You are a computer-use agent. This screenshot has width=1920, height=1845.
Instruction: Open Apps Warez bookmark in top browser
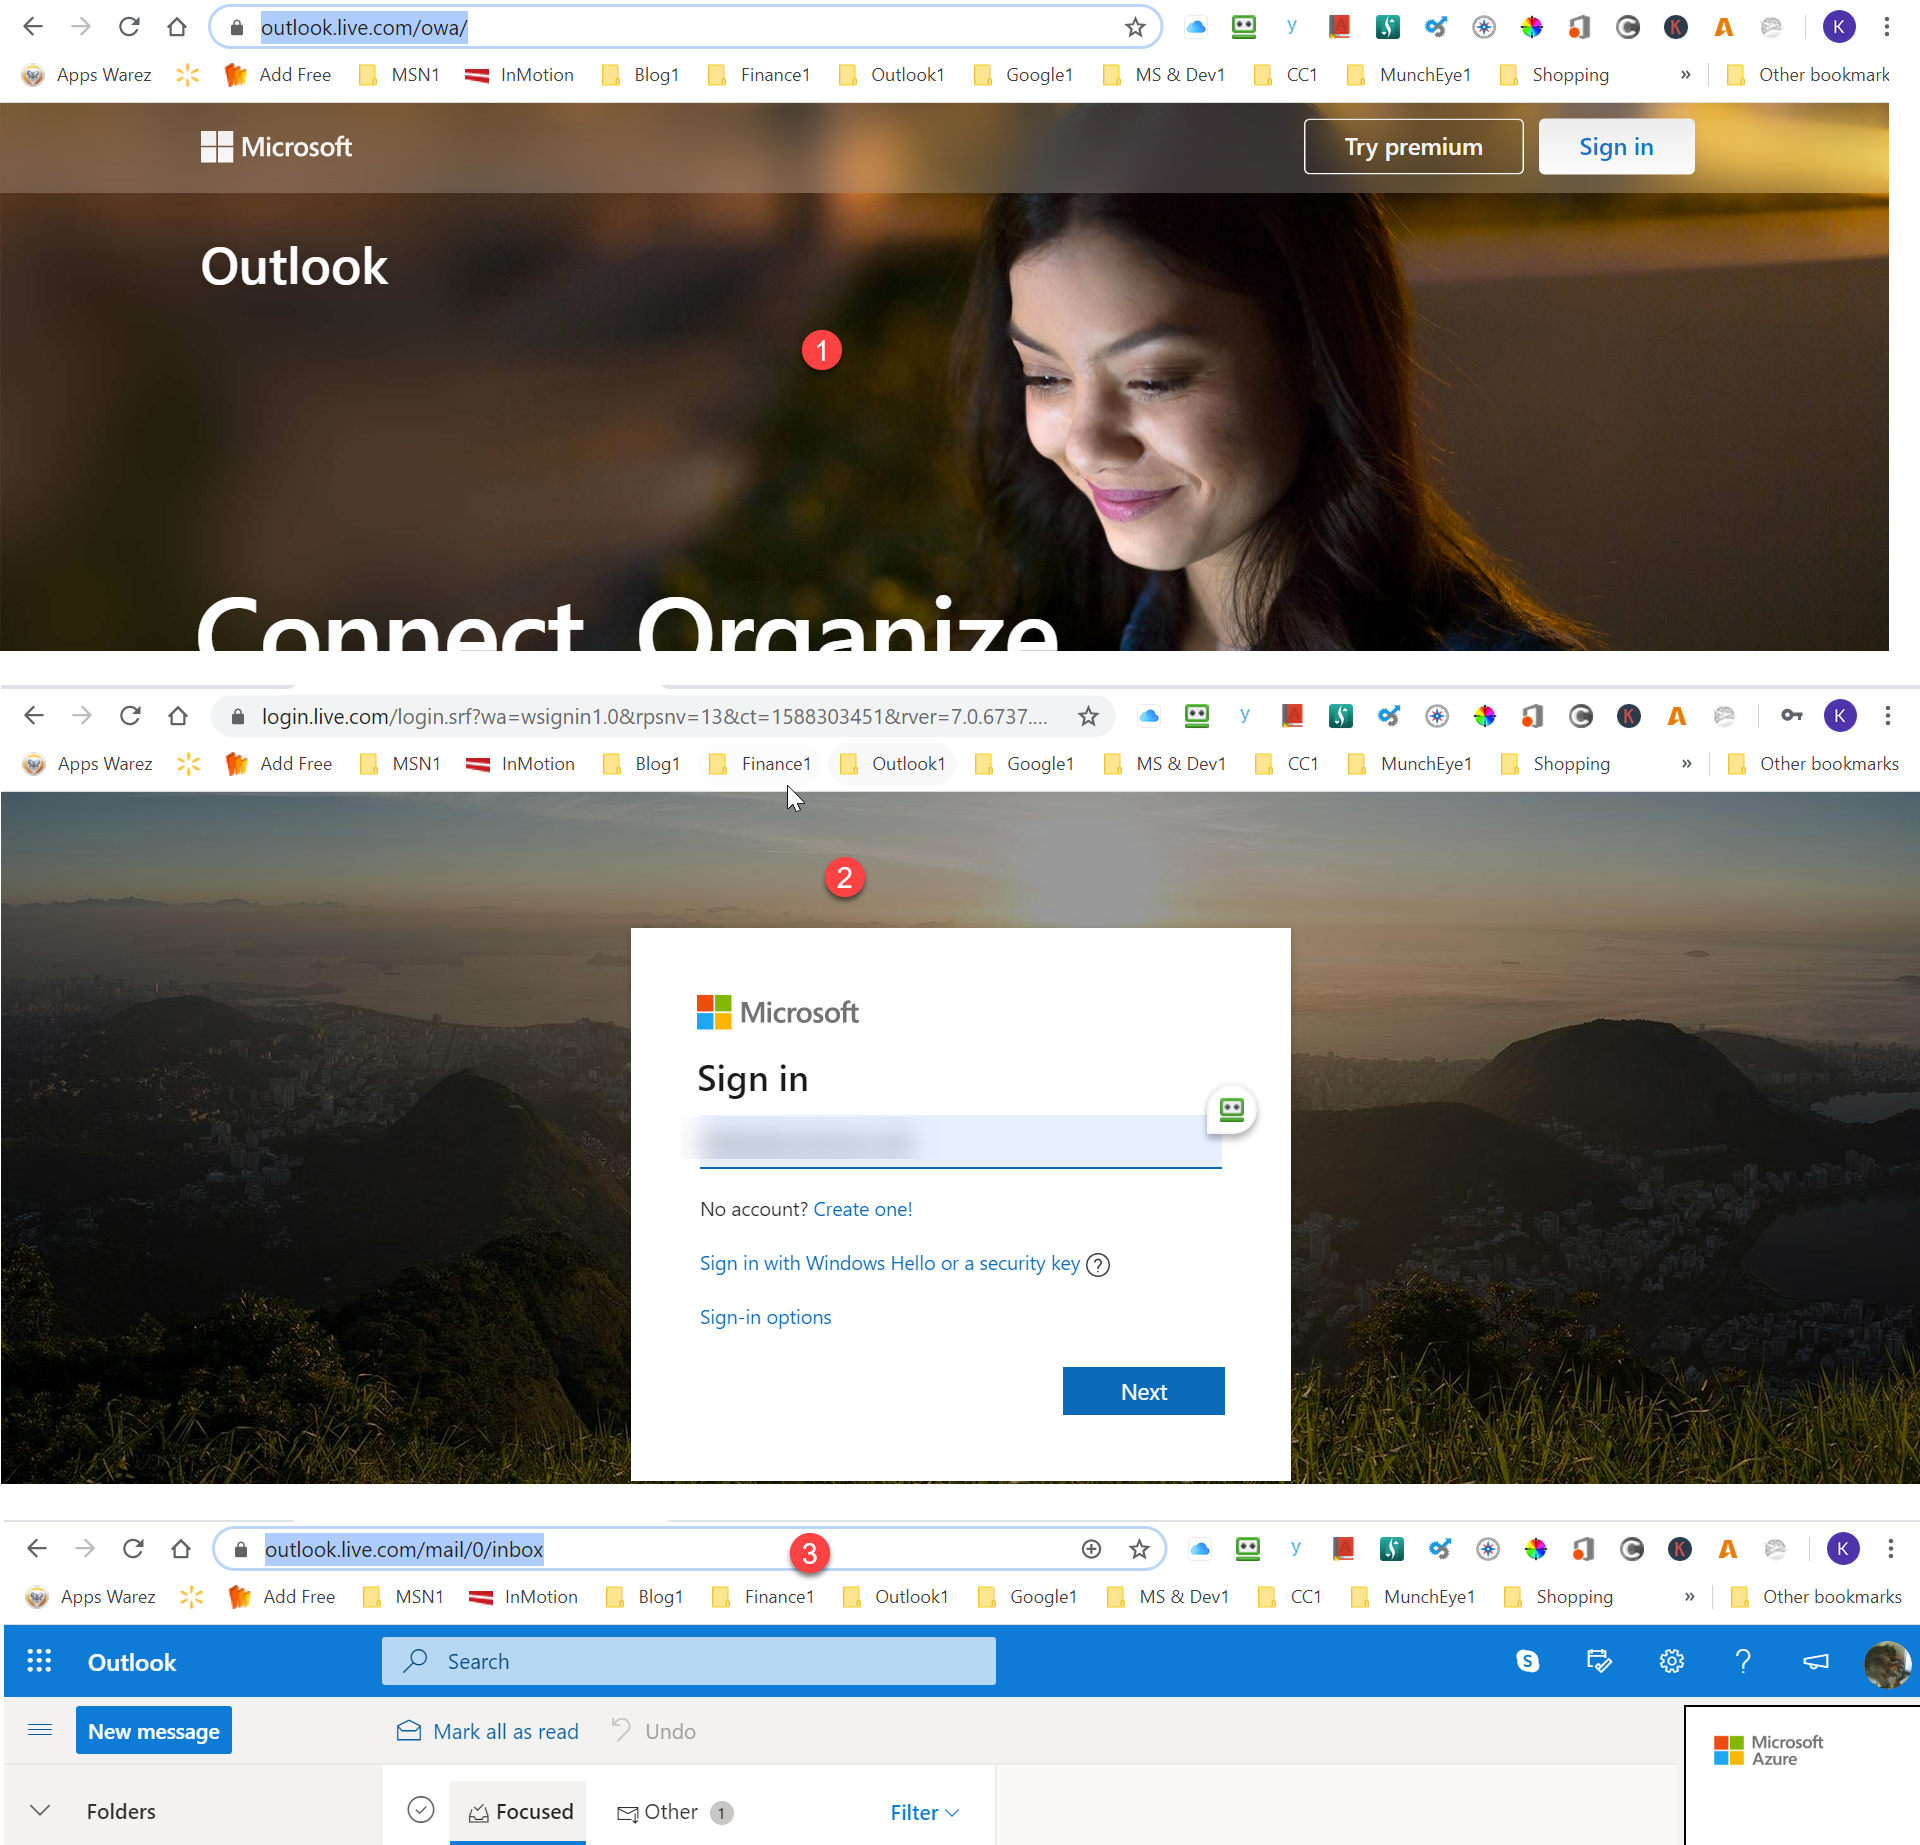[87, 75]
